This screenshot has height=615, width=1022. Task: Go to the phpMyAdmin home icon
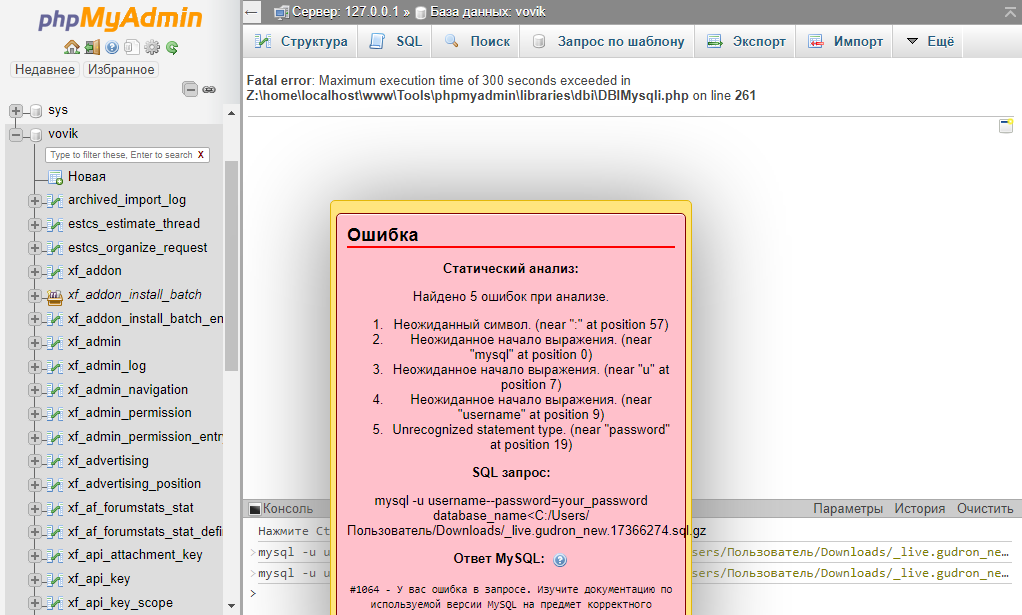coord(72,47)
